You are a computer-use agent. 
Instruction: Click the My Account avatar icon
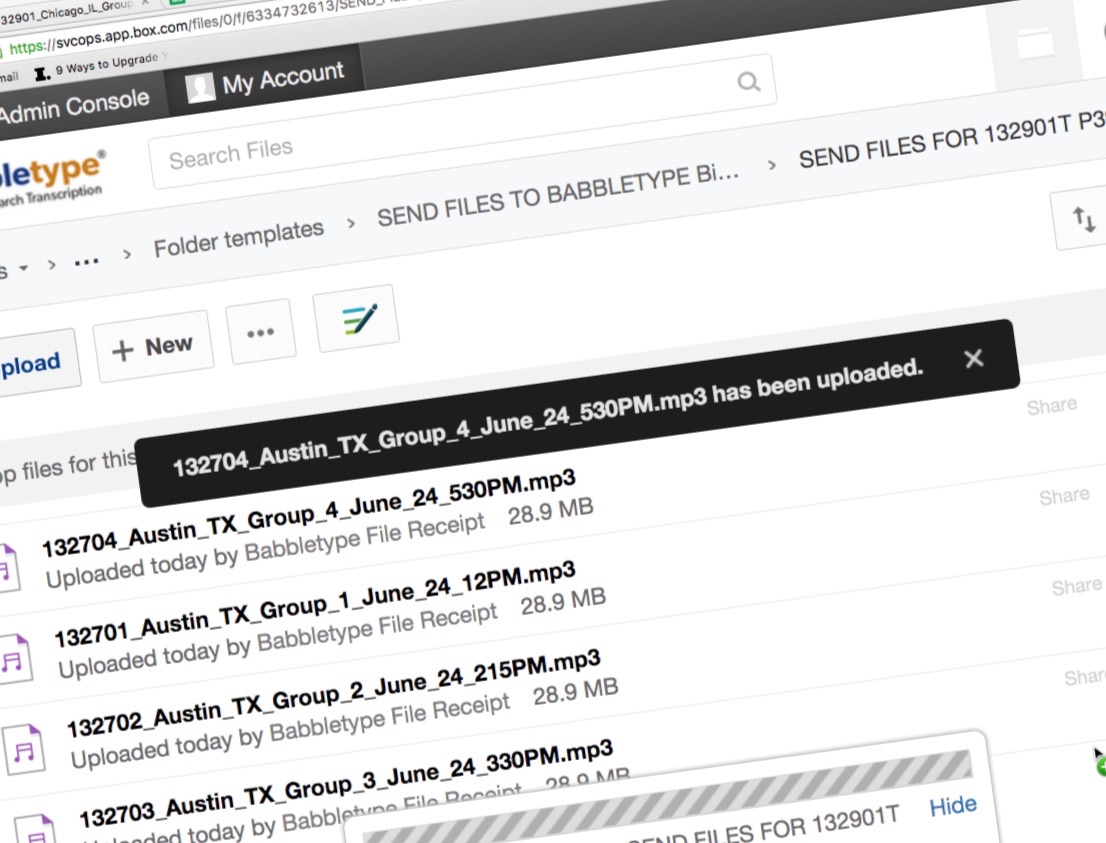pyautogui.click(x=200, y=87)
